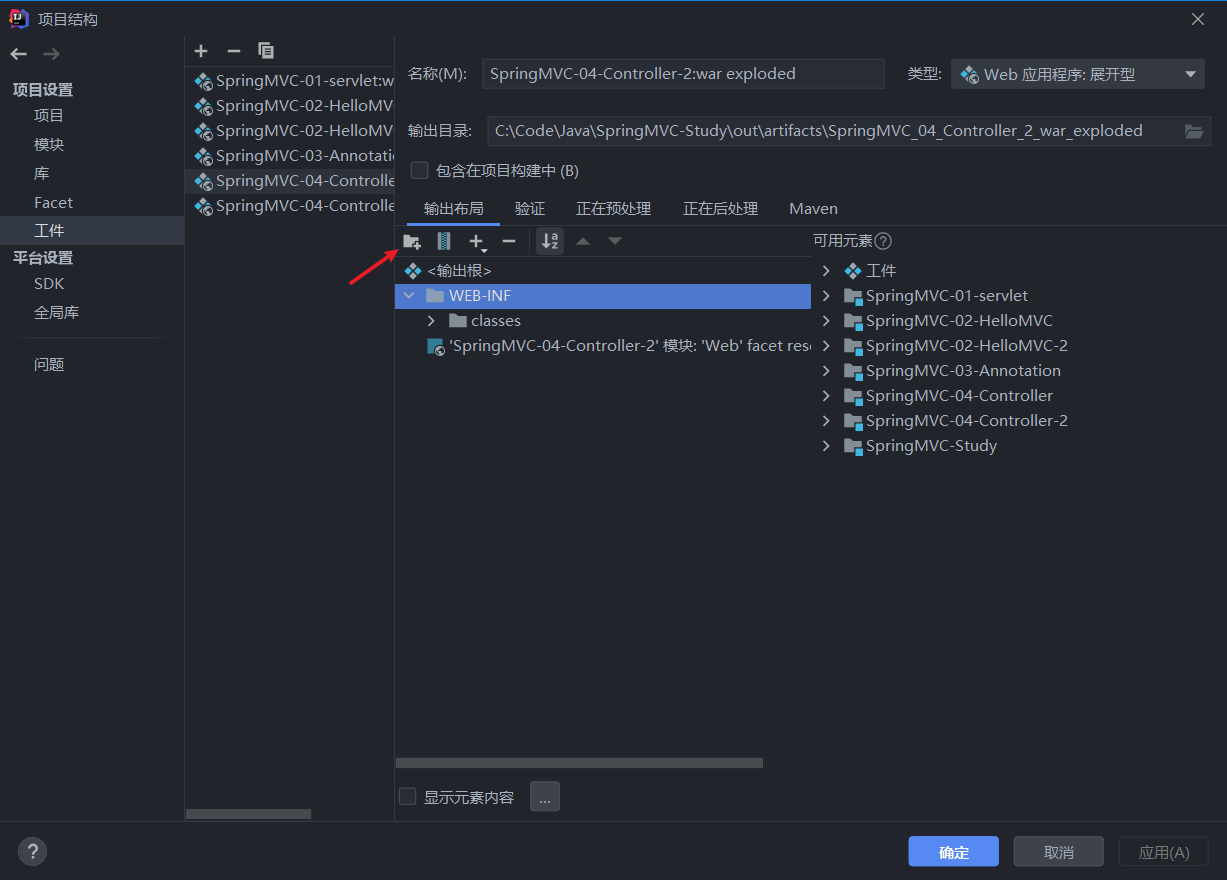Open the 类型 Web 应用程序 dropdown
1227x880 pixels.
1079,74
